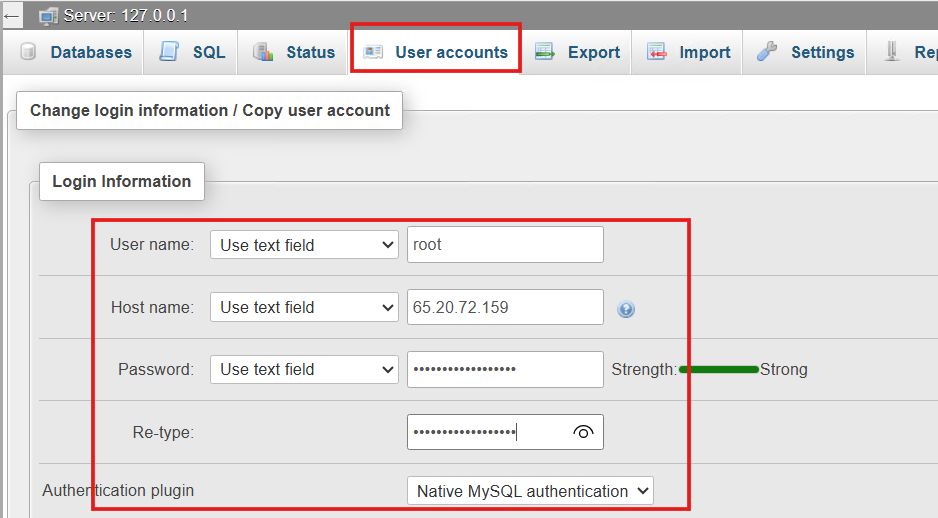Click the SQL tab scroll icon
Viewport: 938px width, 518px height.
pos(169,51)
